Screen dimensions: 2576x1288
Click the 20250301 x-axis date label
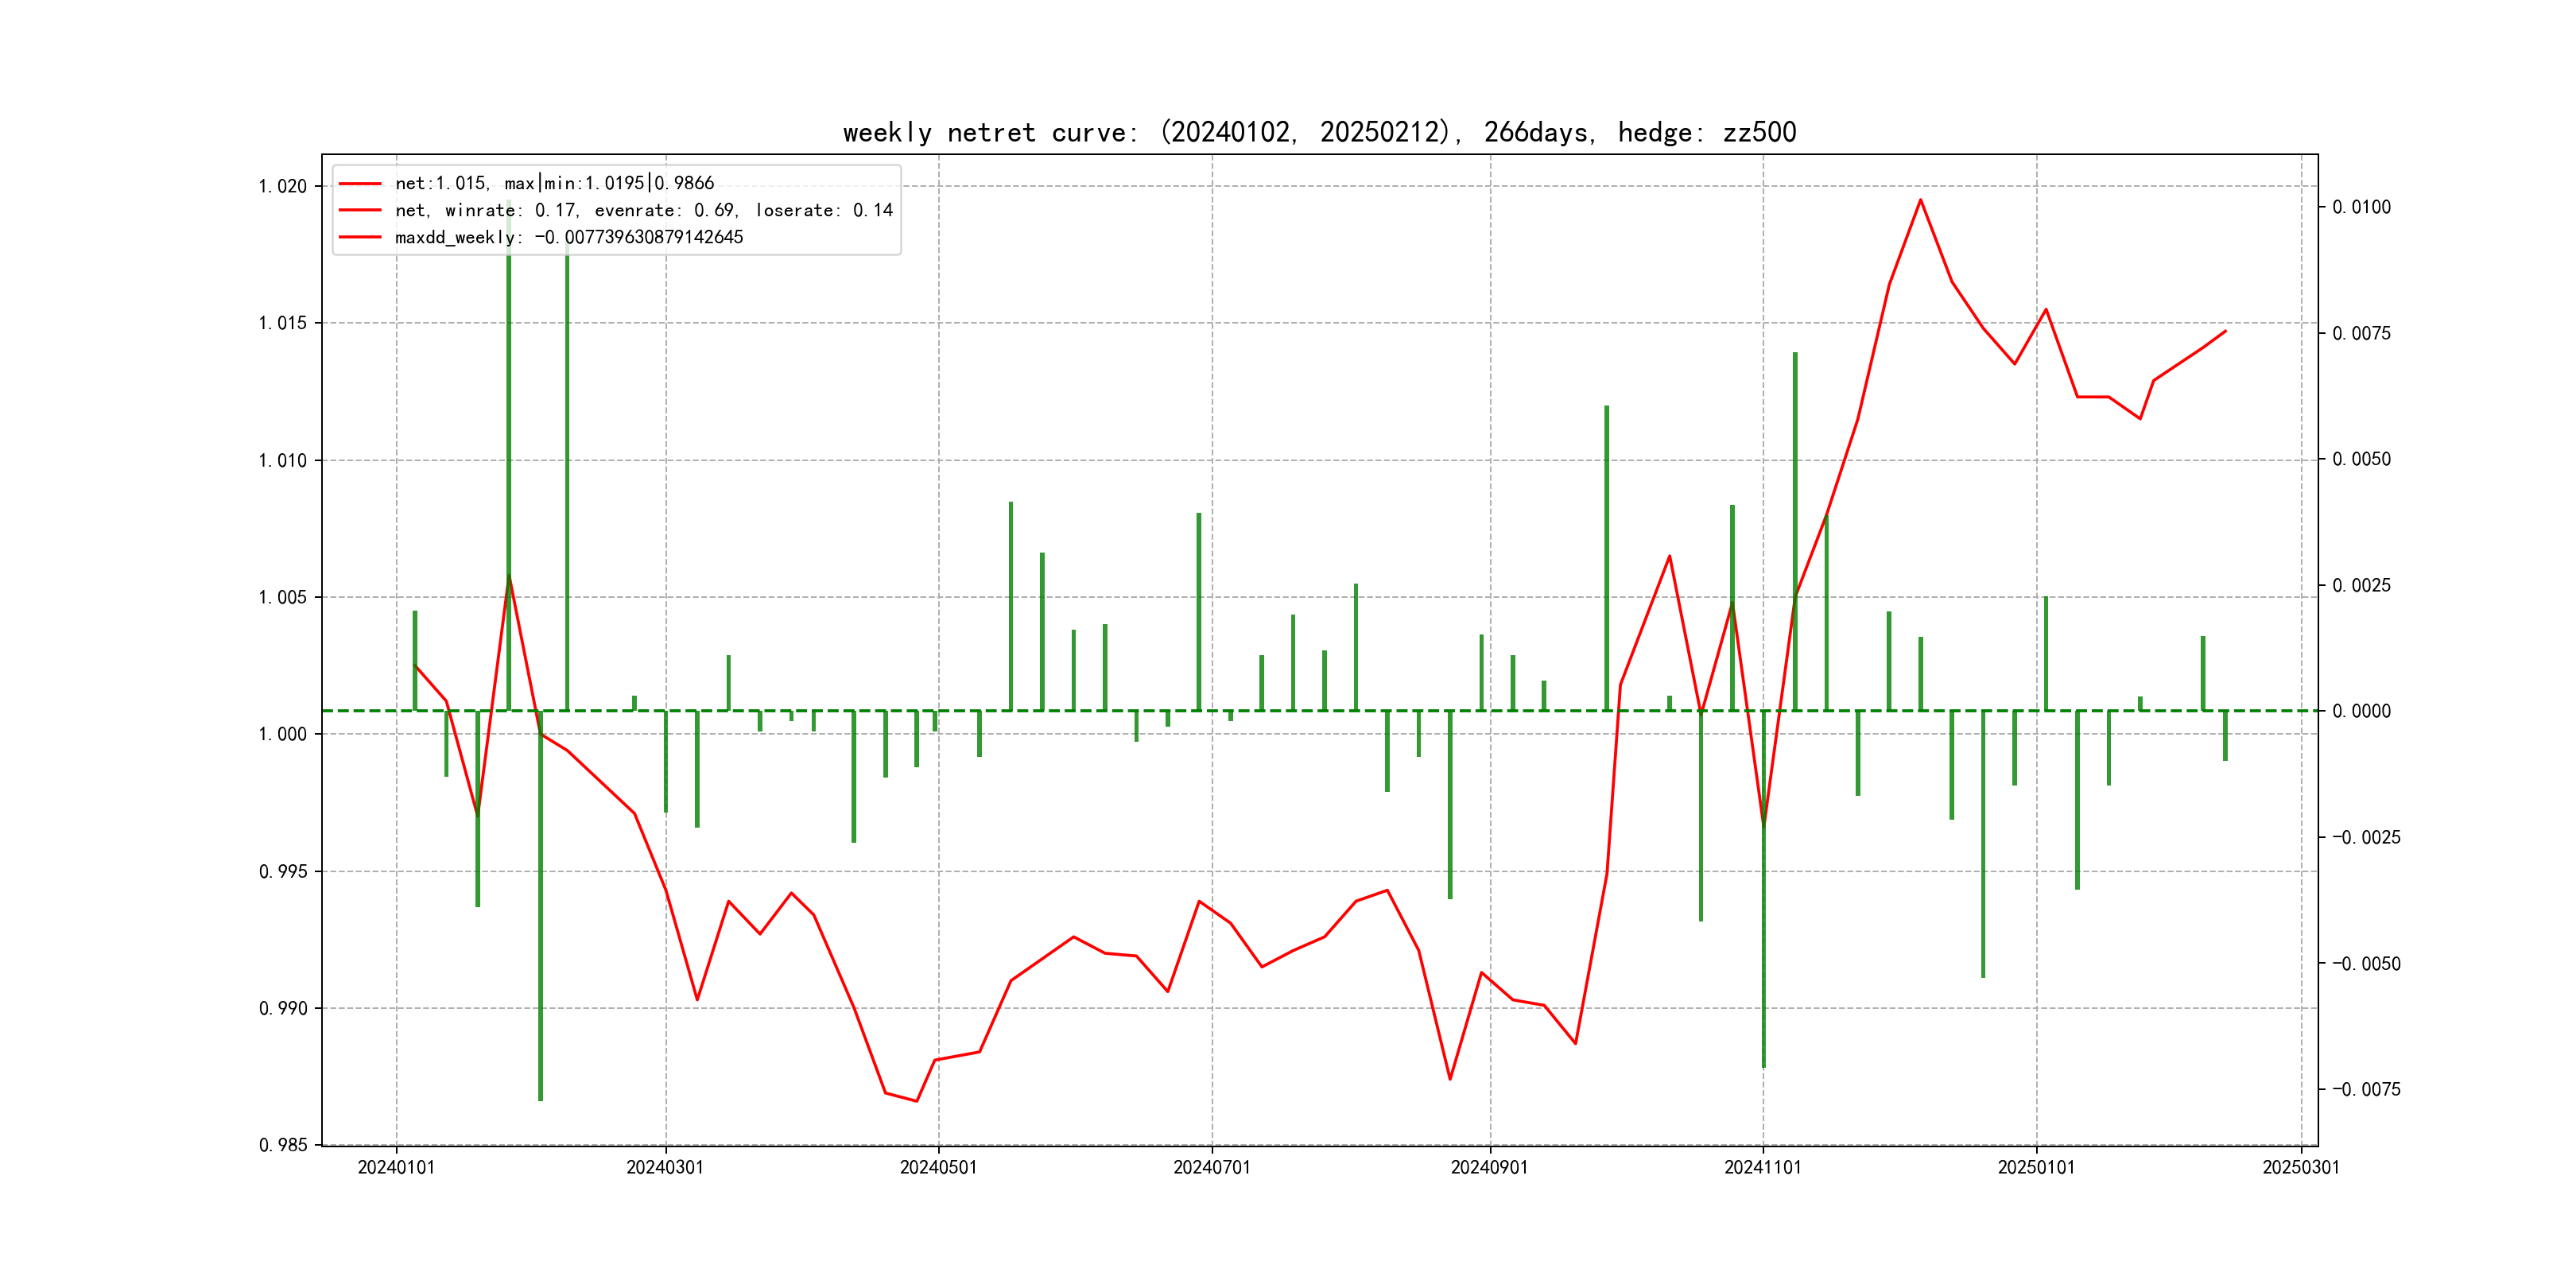[x=2301, y=1167]
